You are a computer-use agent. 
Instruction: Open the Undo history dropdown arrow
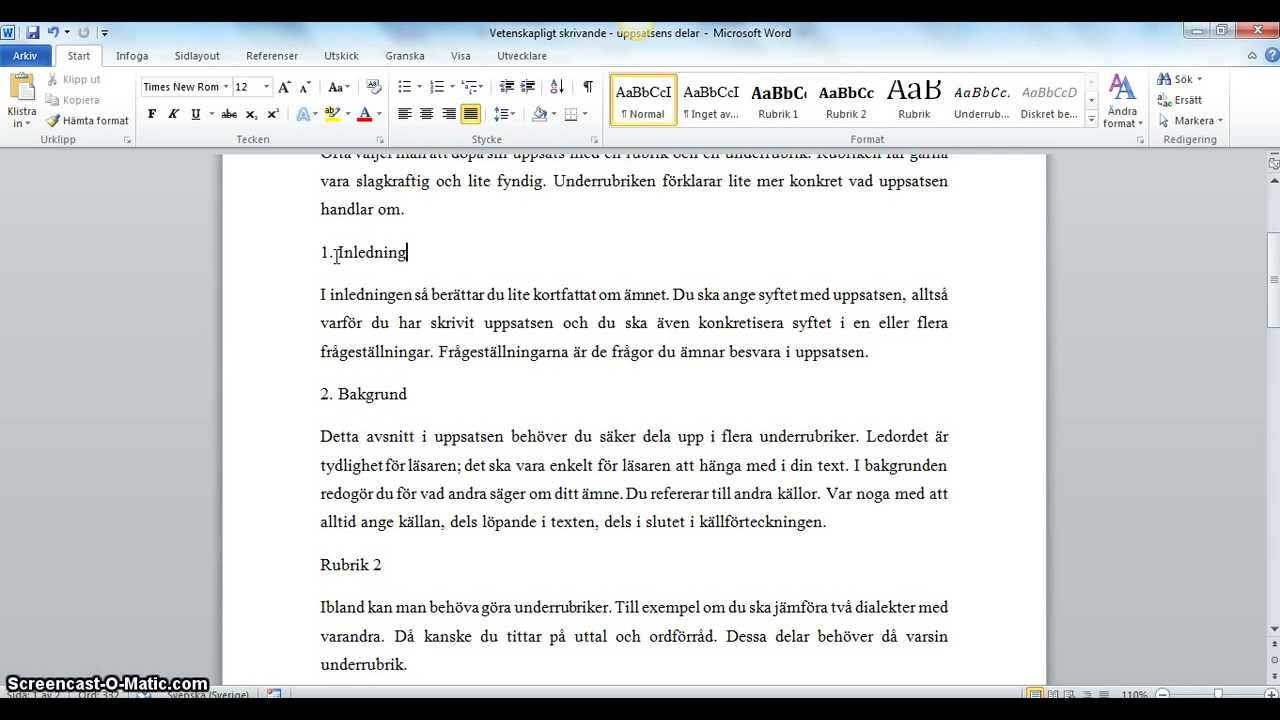click(66, 33)
